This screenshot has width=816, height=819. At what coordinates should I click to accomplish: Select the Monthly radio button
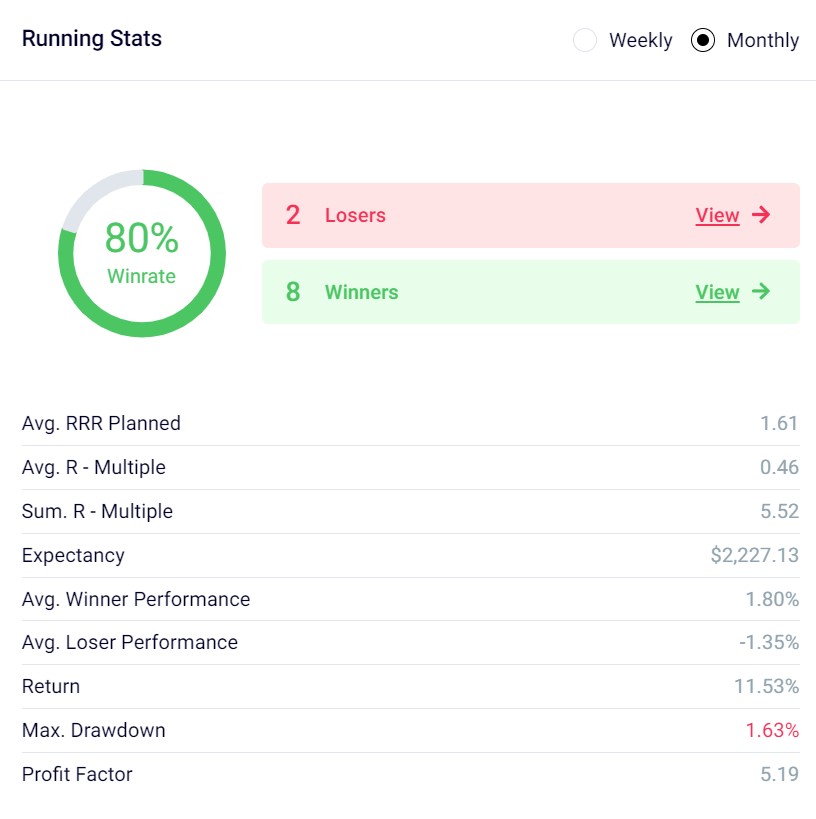click(703, 40)
